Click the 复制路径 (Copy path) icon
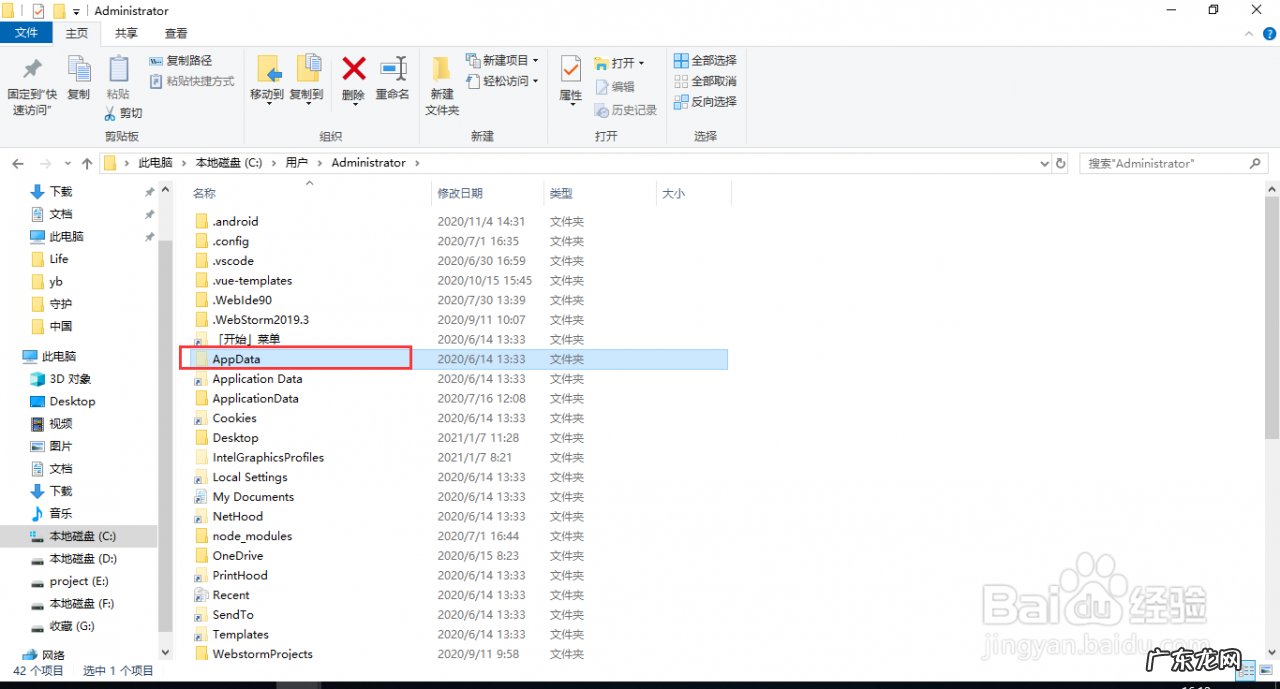The width and height of the screenshot is (1280, 689). click(180, 60)
